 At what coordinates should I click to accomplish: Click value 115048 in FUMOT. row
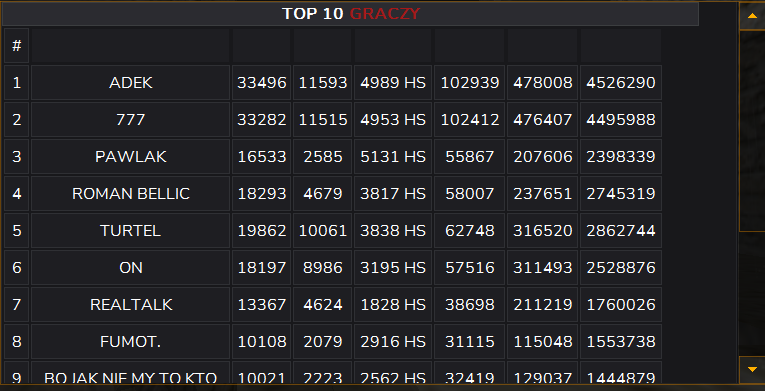point(543,342)
